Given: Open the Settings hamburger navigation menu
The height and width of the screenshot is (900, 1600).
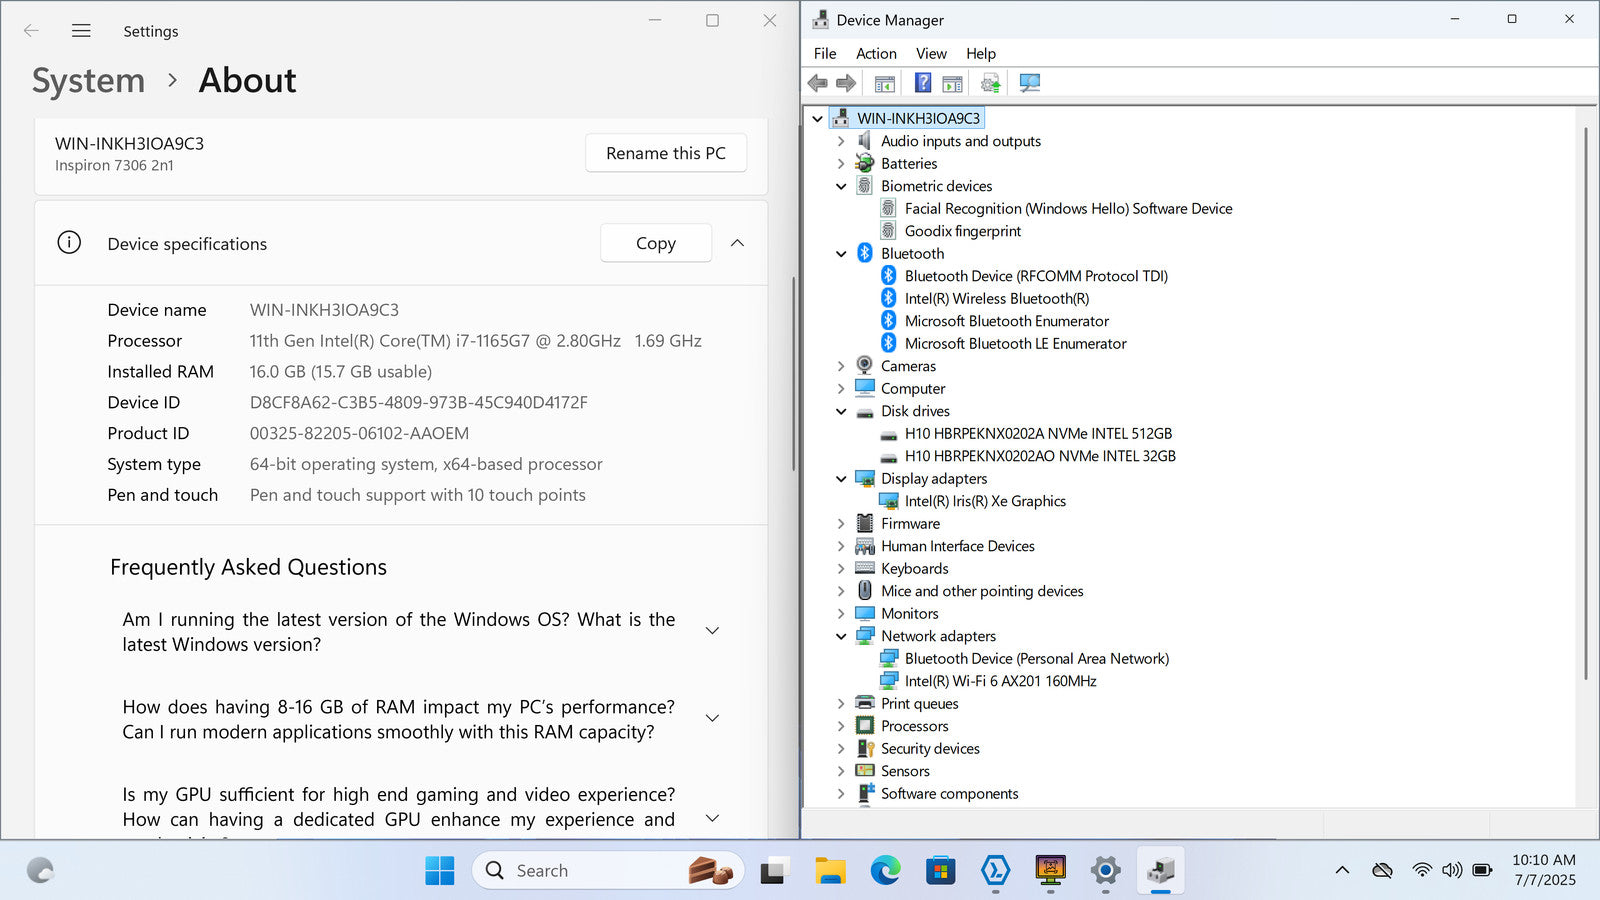Looking at the screenshot, I should pyautogui.click(x=81, y=31).
